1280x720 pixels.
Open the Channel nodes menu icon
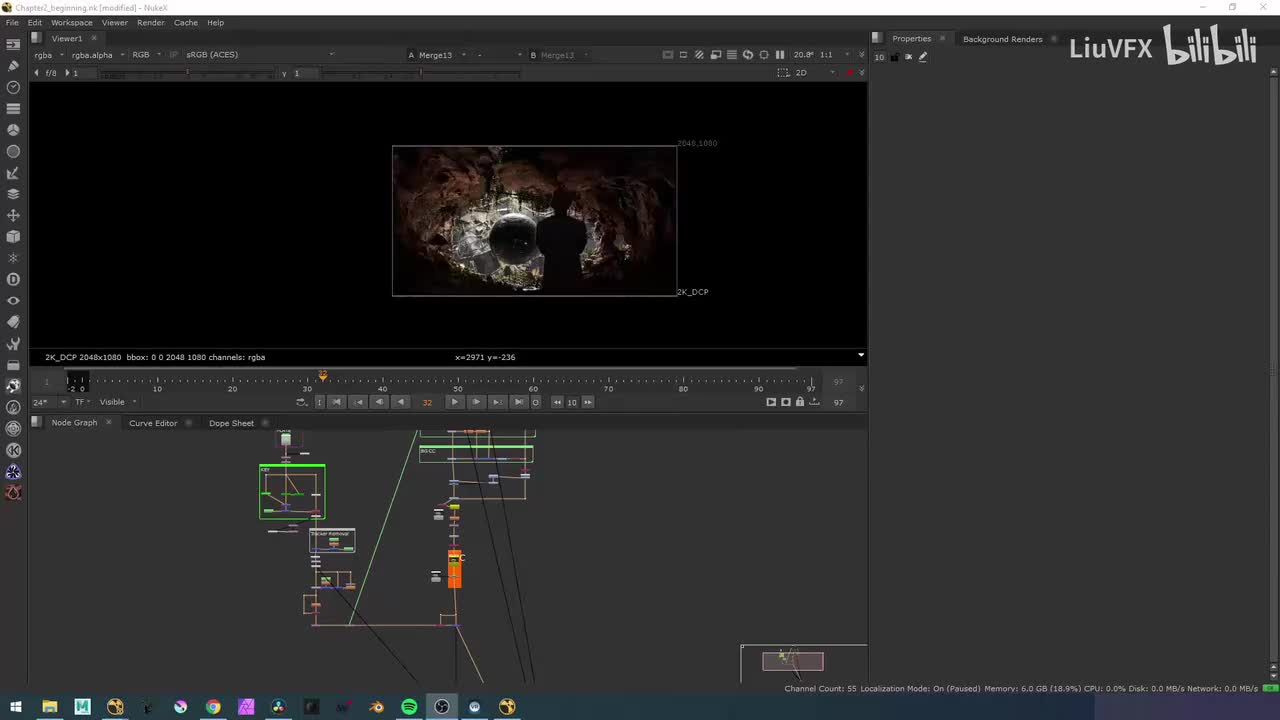click(13, 108)
